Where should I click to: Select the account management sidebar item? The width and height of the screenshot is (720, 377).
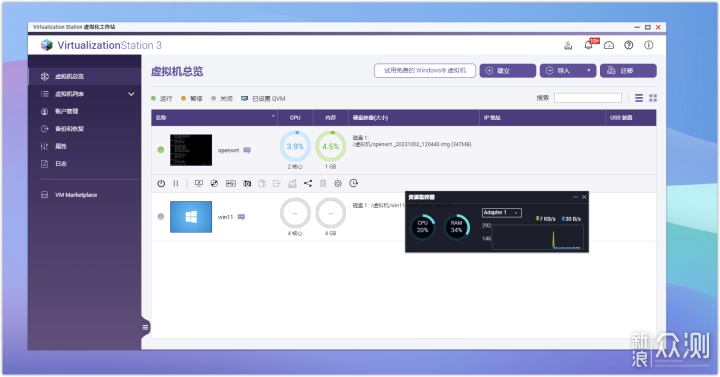pyautogui.click(x=67, y=111)
